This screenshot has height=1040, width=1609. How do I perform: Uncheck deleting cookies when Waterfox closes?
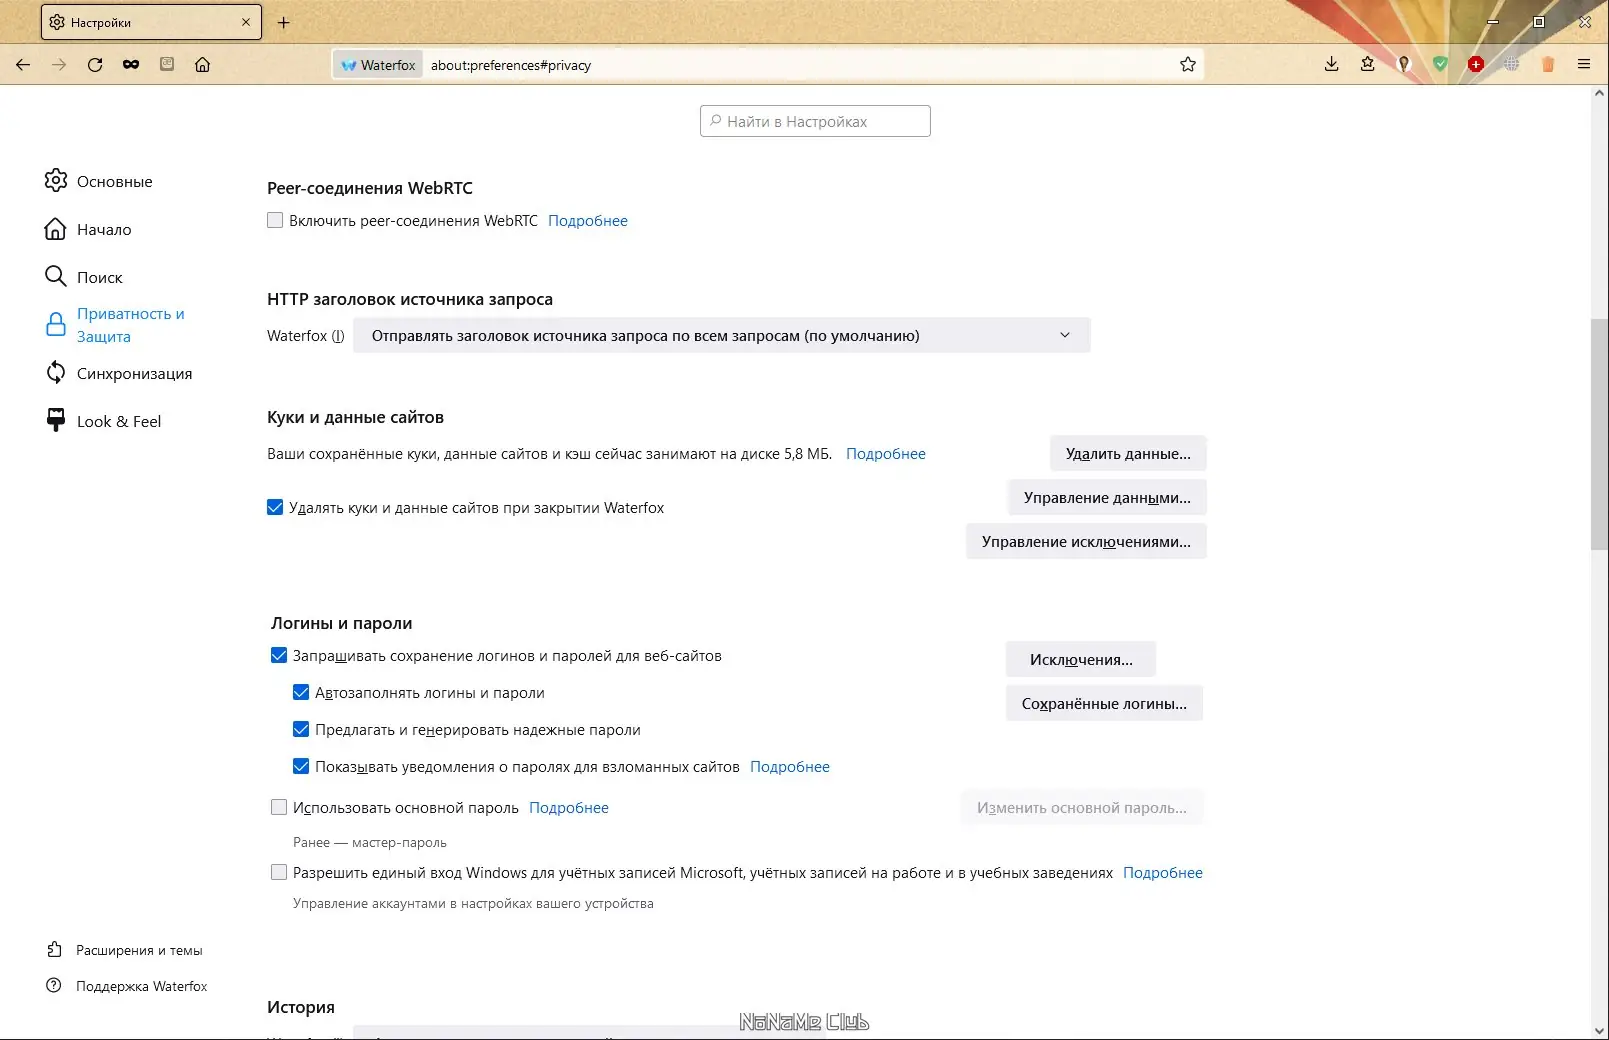coord(275,507)
